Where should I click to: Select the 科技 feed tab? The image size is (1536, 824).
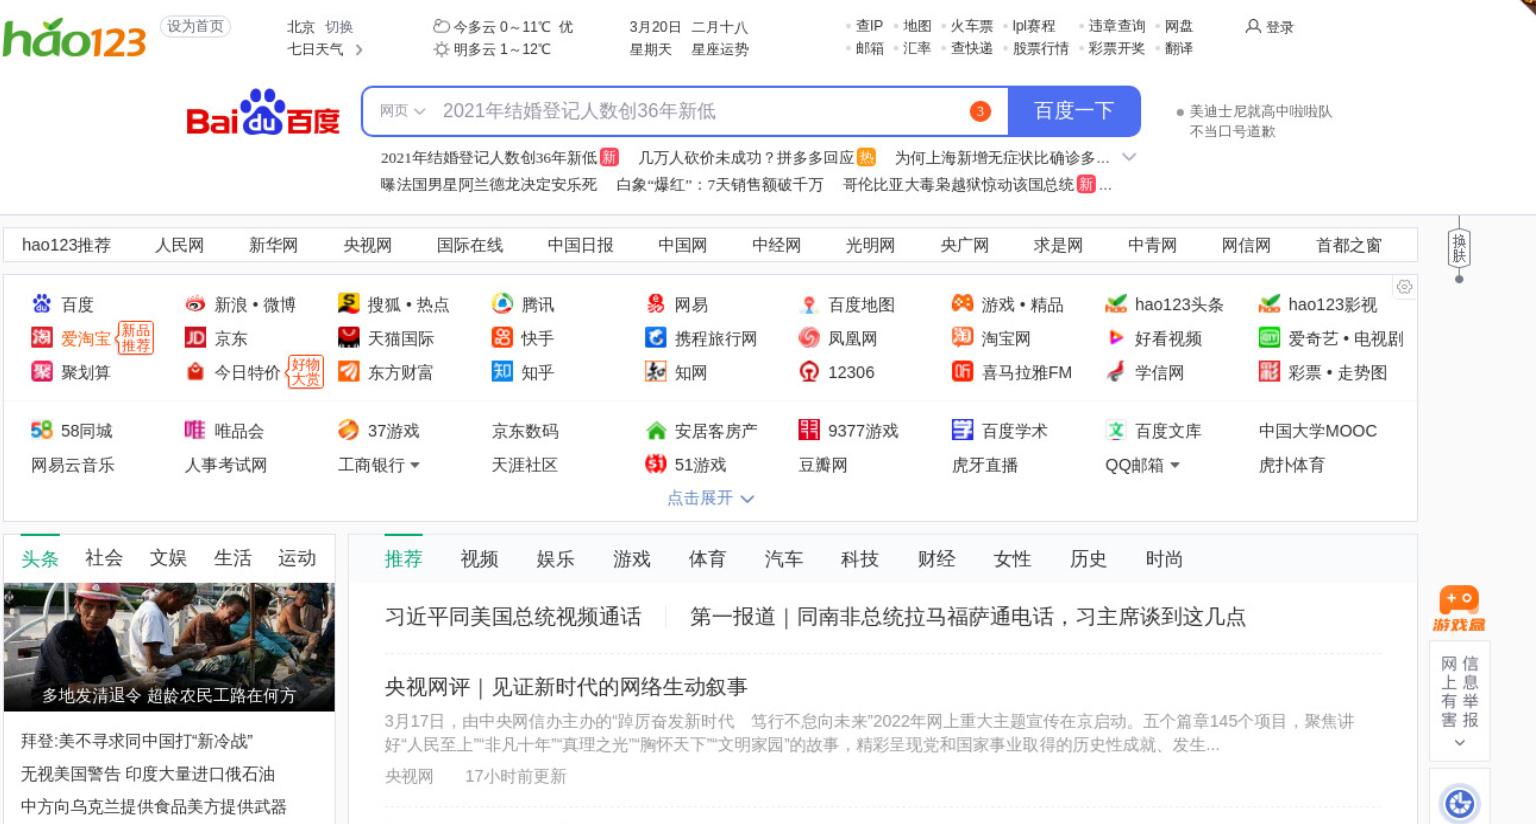[x=860, y=559]
